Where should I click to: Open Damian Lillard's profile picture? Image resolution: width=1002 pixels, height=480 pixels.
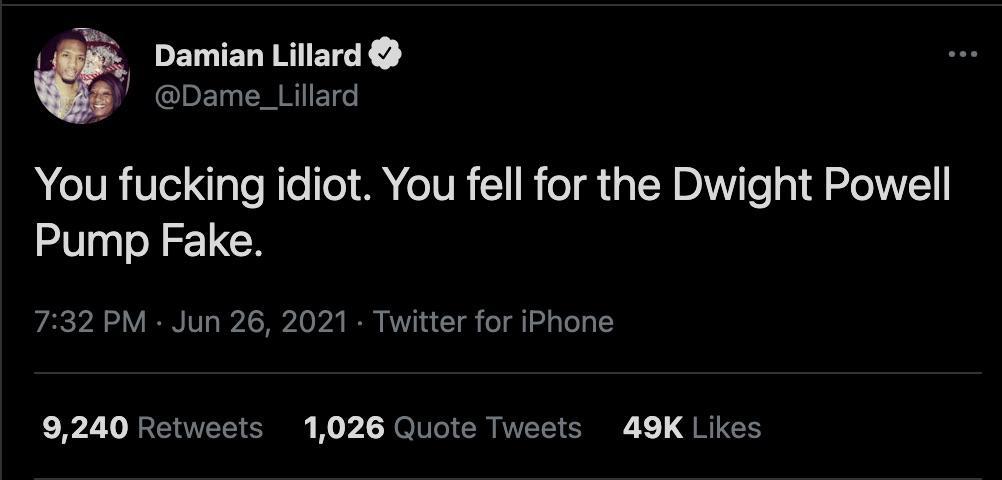point(82,76)
